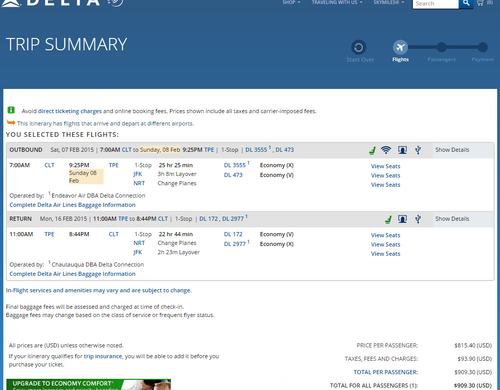This screenshot has width=500, height=390.
Task: Open the direct ticketing charges link
Action: pos(70,111)
